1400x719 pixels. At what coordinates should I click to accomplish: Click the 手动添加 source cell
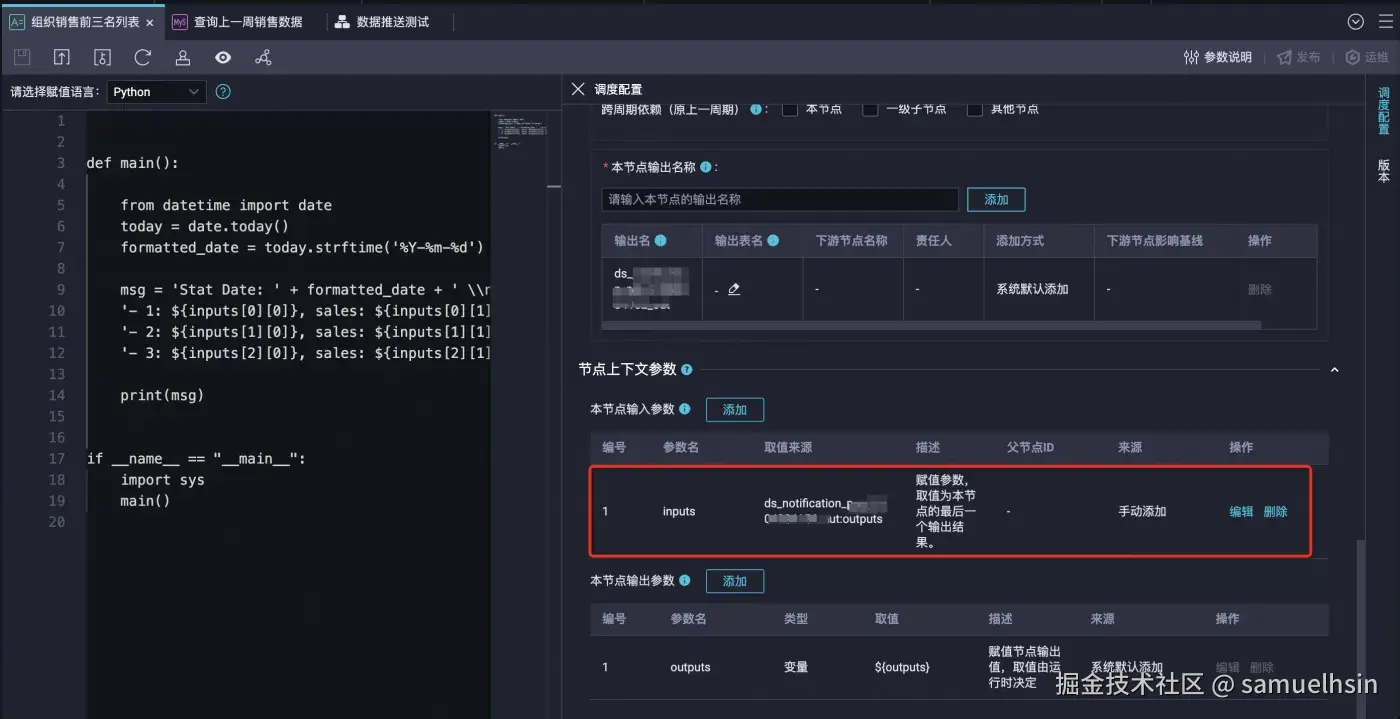click(1142, 511)
